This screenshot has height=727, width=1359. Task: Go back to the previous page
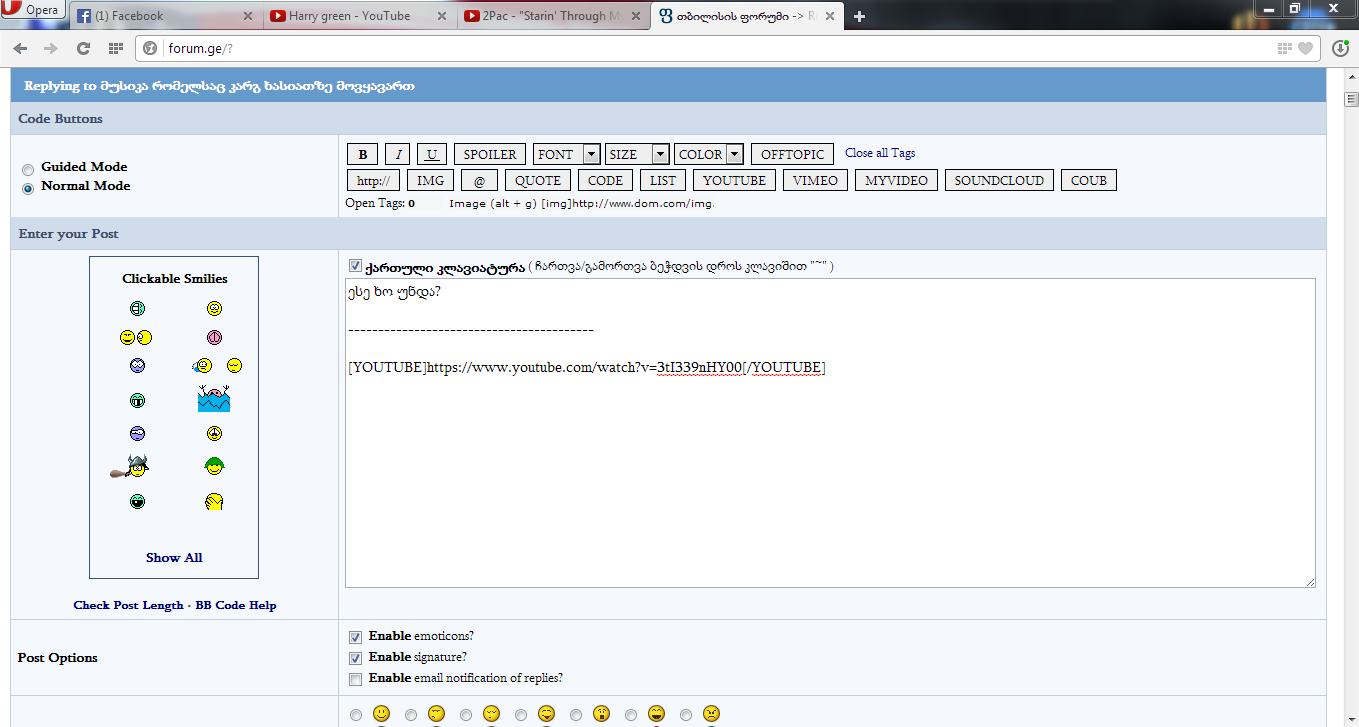click(x=20, y=48)
